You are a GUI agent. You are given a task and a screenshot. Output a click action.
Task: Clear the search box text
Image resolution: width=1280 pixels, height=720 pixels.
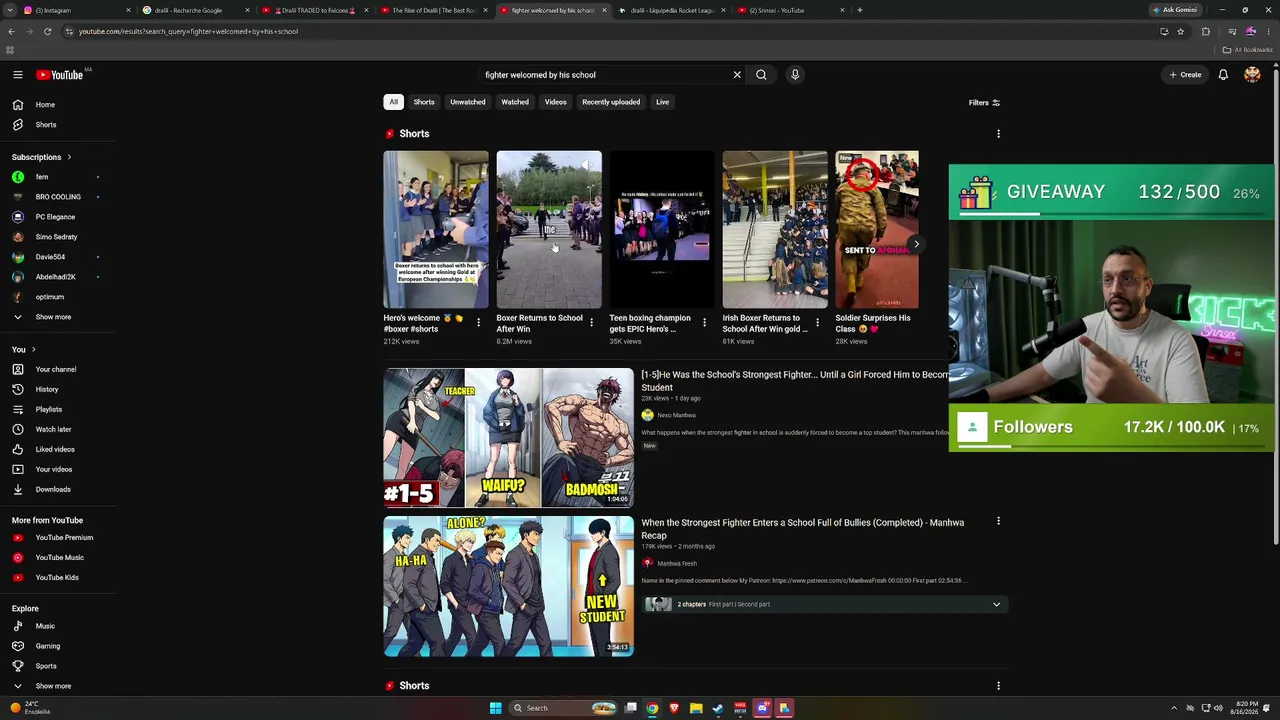pos(737,75)
